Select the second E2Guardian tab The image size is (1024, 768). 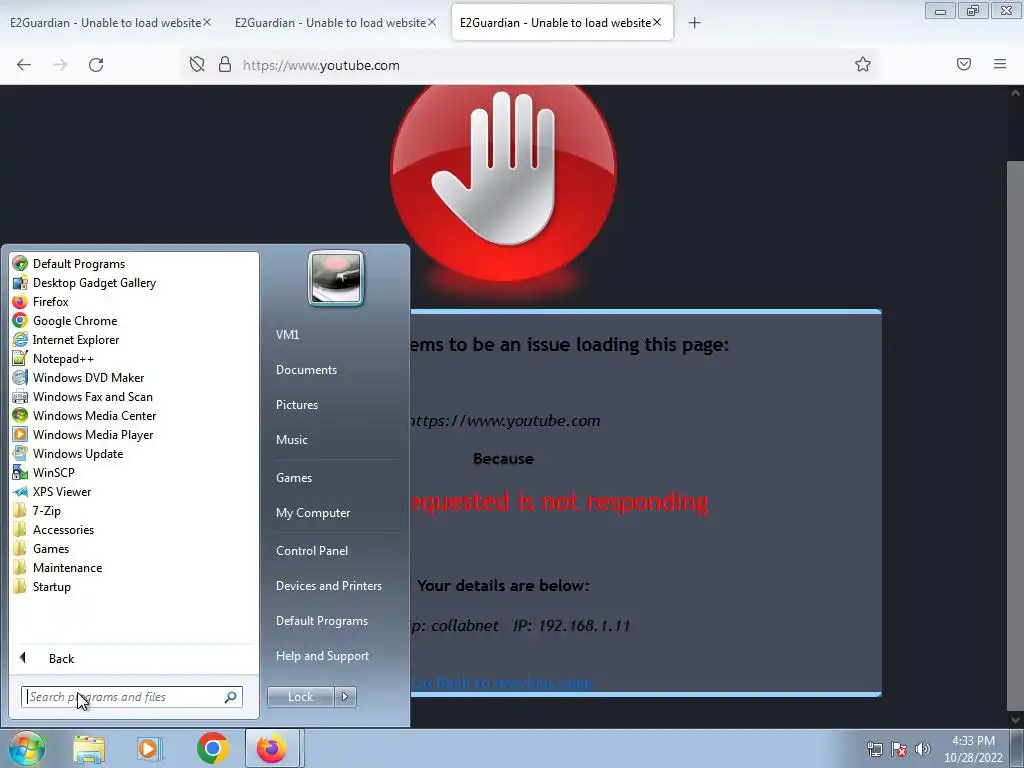[330, 23]
